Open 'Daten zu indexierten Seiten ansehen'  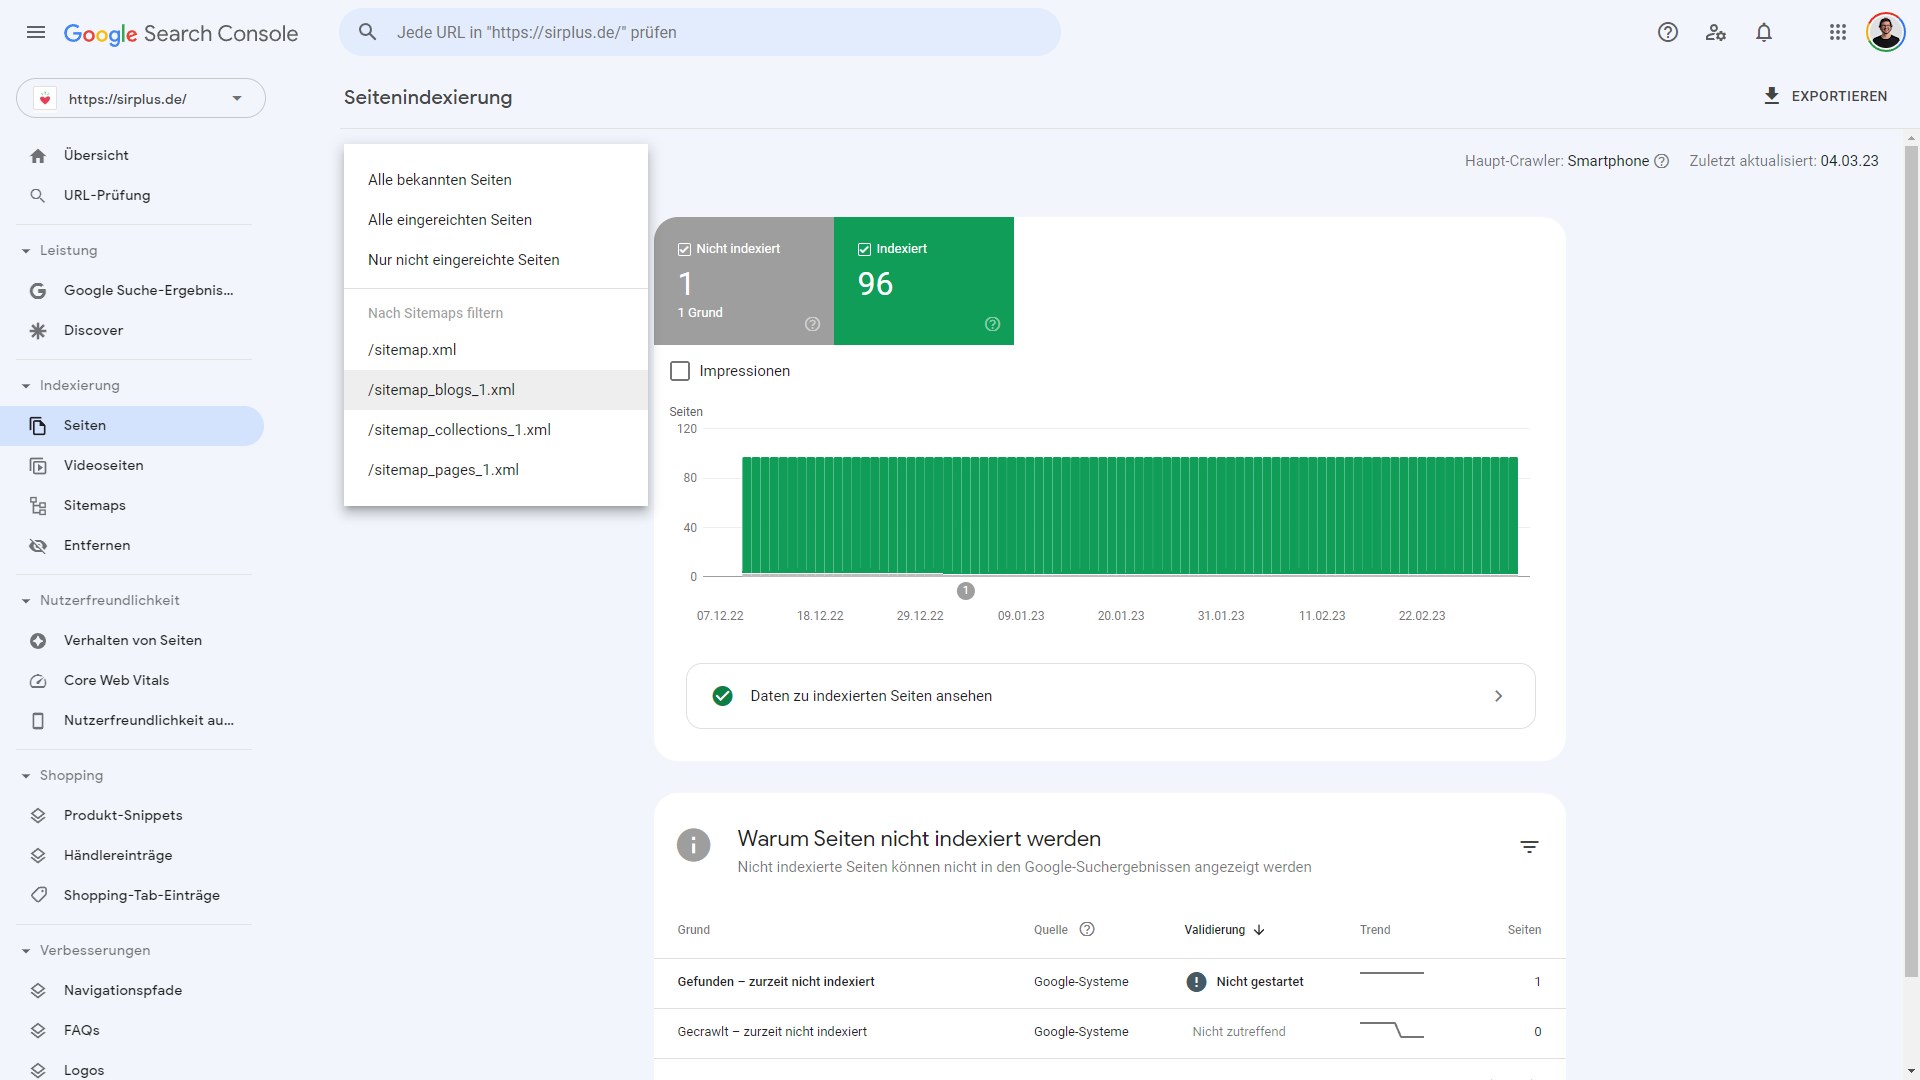(1110, 696)
